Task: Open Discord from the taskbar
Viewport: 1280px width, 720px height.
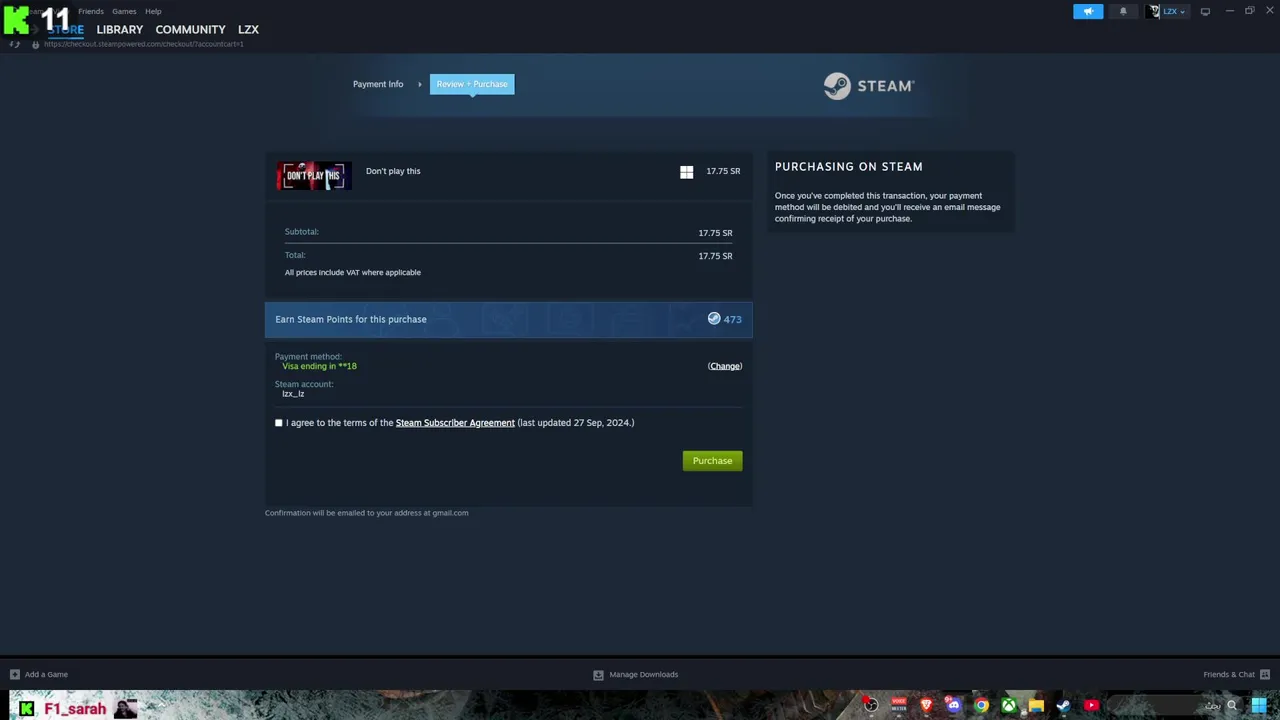Action: pos(953,705)
